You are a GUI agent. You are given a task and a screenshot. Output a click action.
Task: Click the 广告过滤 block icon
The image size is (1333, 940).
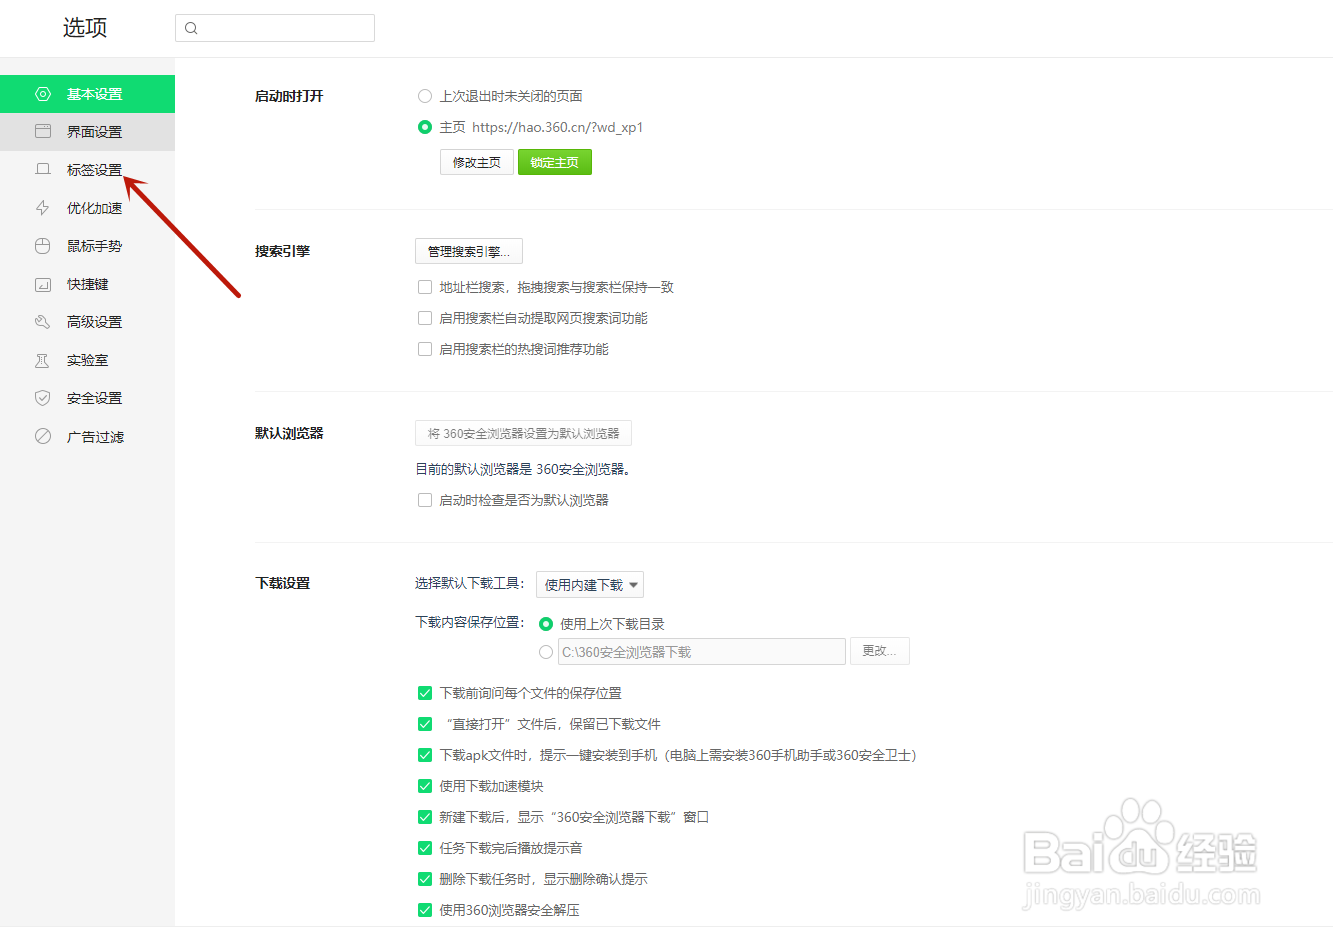point(43,437)
